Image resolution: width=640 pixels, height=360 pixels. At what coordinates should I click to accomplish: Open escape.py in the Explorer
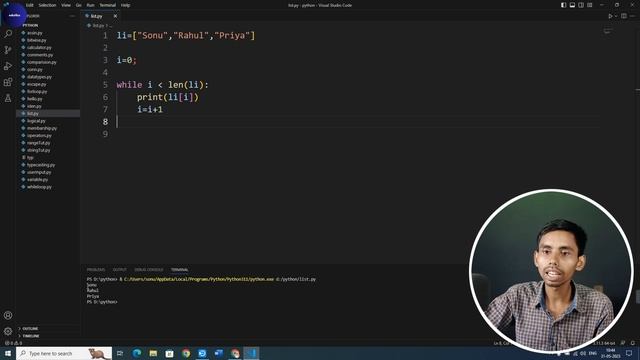[36, 84]
